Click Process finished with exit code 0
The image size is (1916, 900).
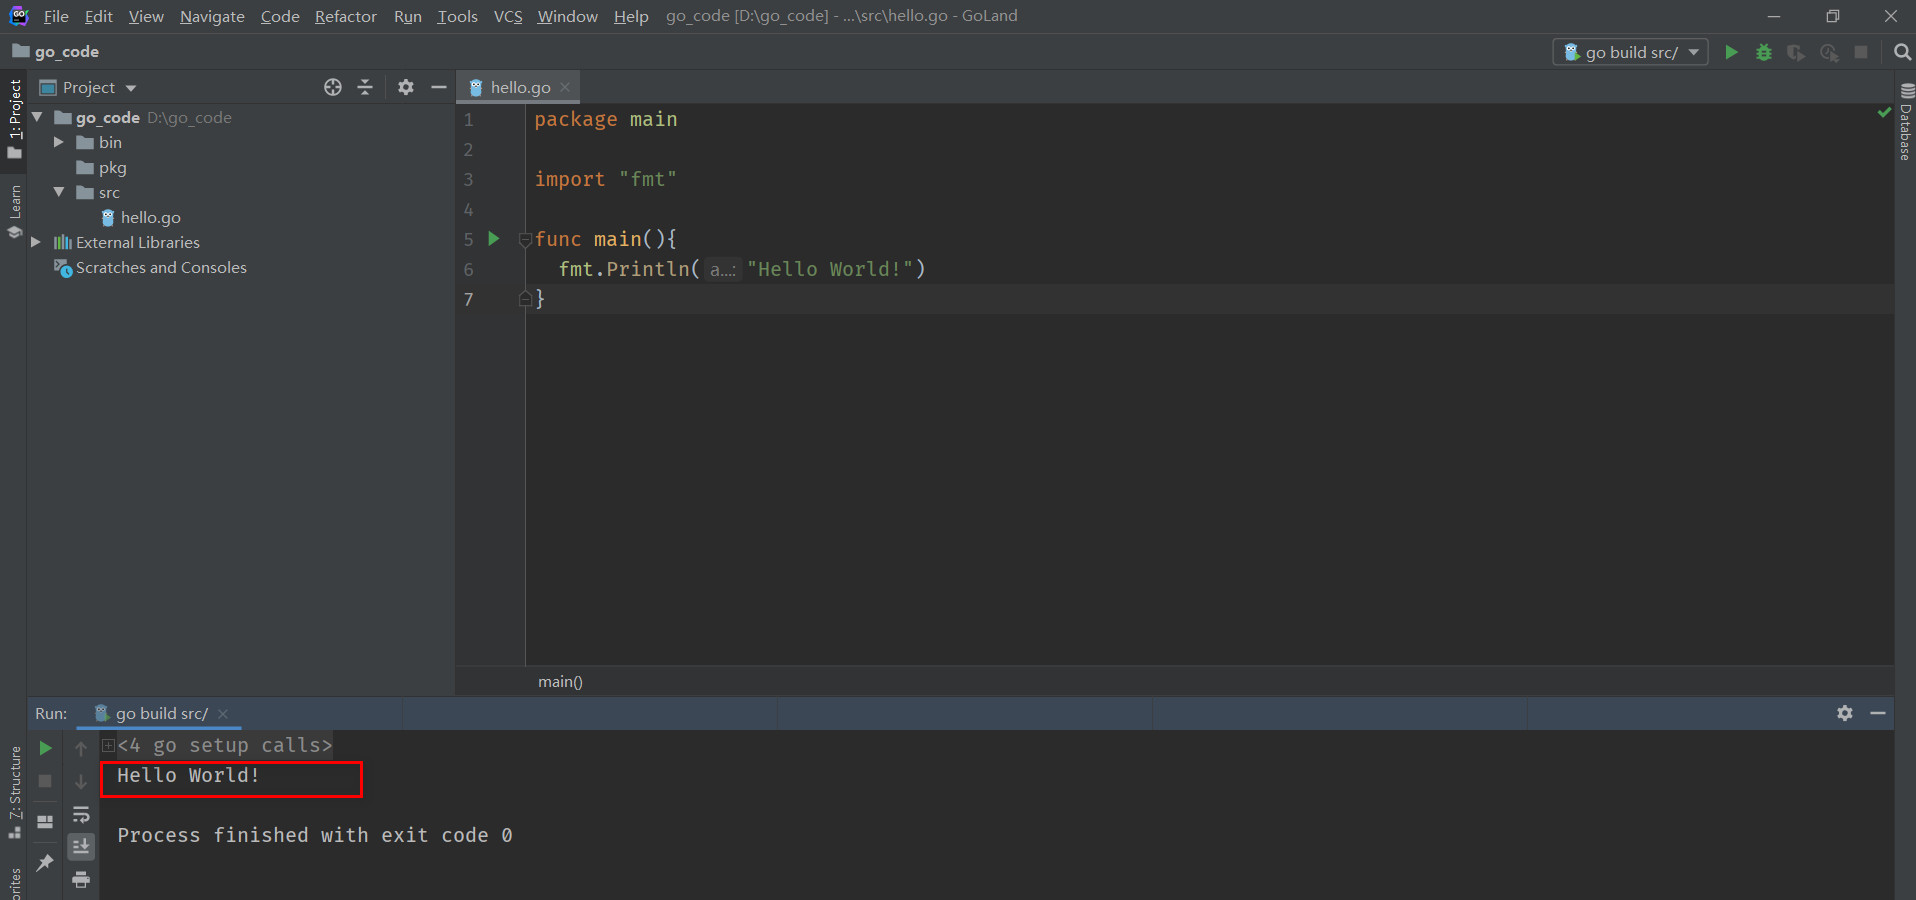(x=315, y=835)
